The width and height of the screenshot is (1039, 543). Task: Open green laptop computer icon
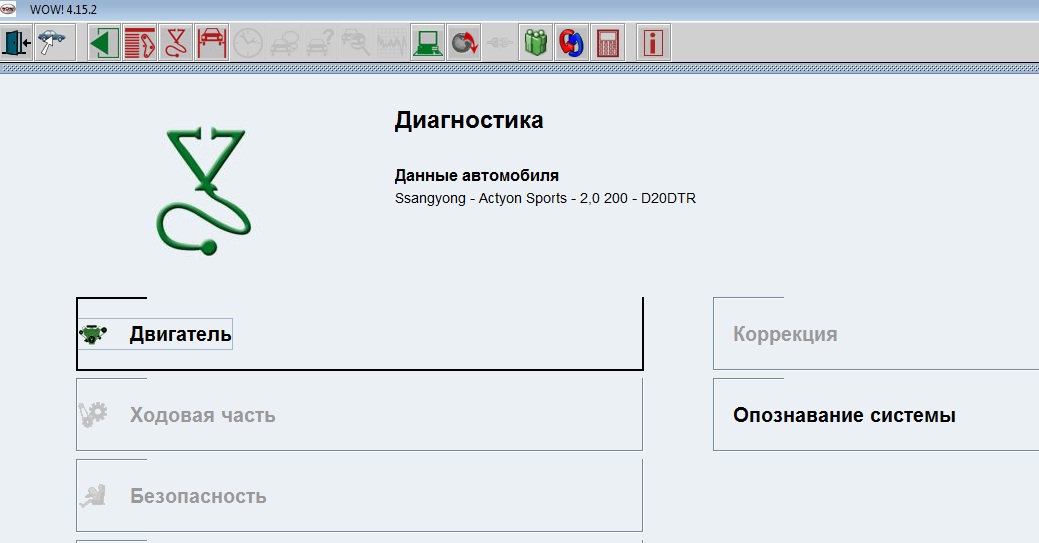pyautogui.click(x=427, y=43)
